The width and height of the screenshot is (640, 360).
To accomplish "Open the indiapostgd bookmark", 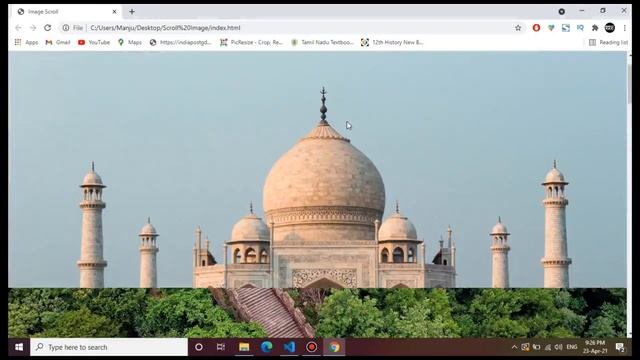I will [180, 42].
